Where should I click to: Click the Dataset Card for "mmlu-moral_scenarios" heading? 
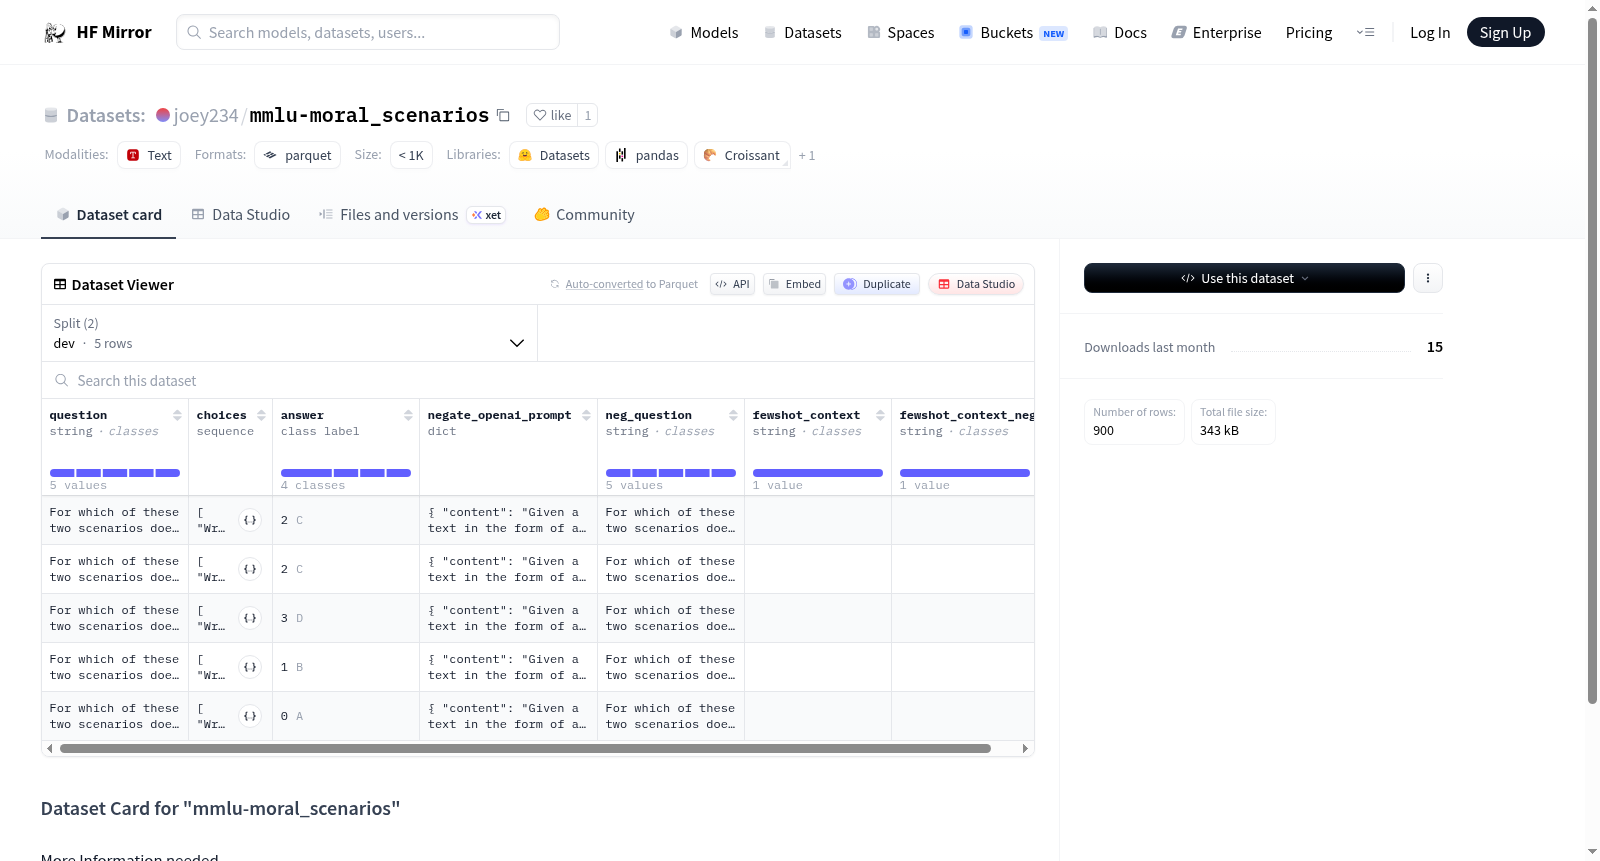220,808
